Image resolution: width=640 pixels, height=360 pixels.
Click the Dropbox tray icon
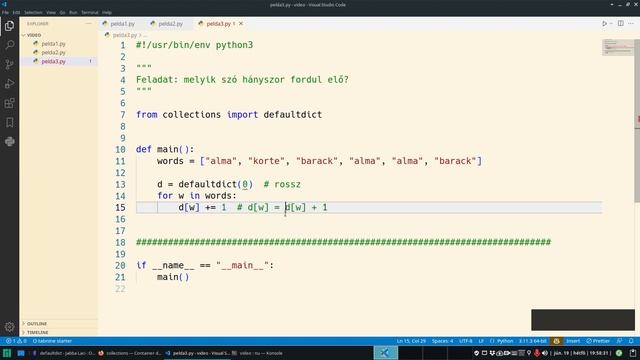coord(492,353)
